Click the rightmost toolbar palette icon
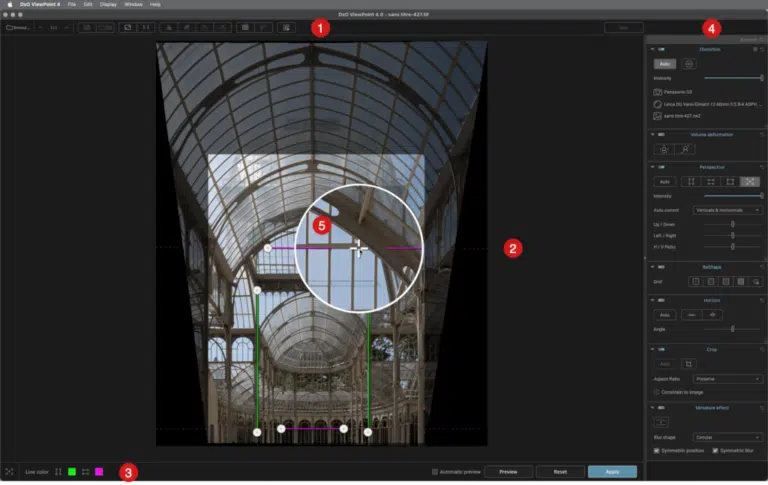This screenshot has height=485, width=768. click(286, 27)
